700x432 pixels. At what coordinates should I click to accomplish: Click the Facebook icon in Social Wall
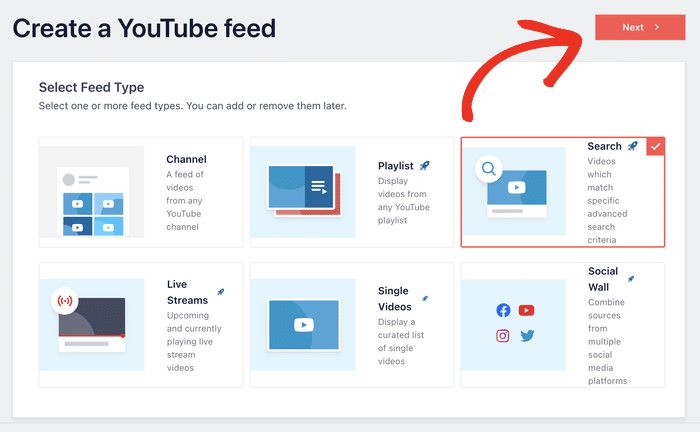[503, 311]
